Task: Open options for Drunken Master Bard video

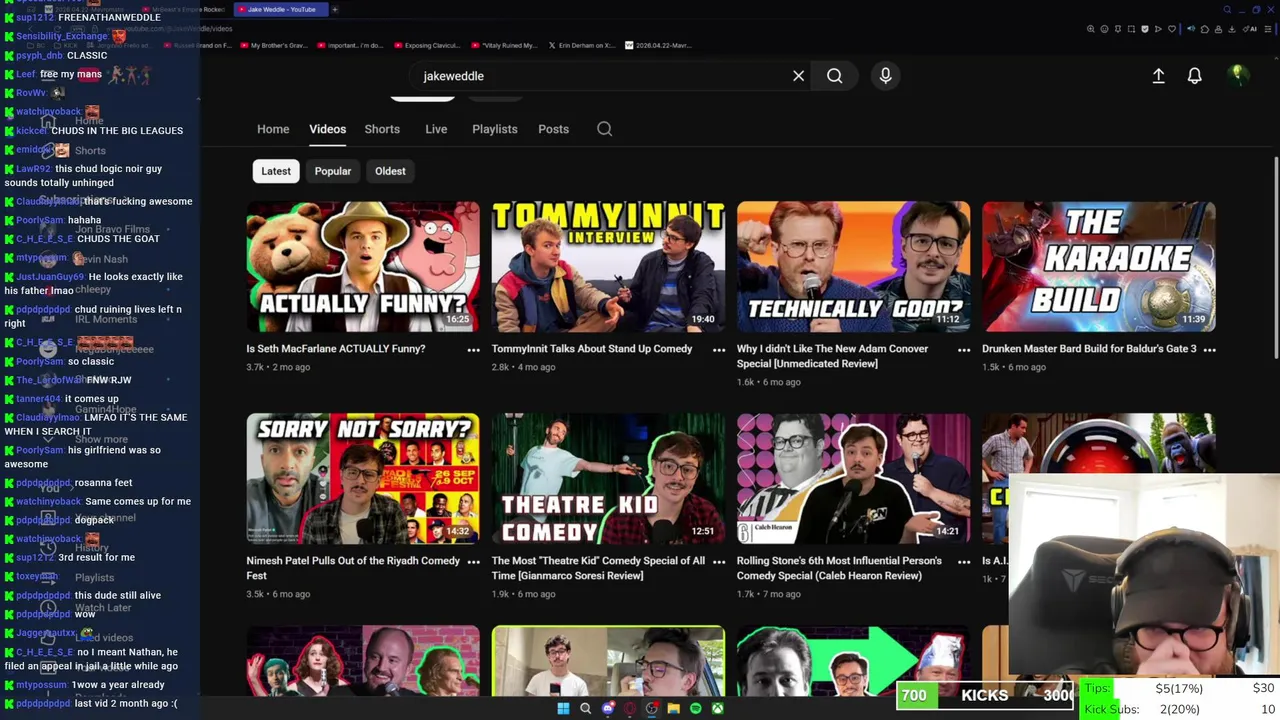Action: coord(1209,350)
